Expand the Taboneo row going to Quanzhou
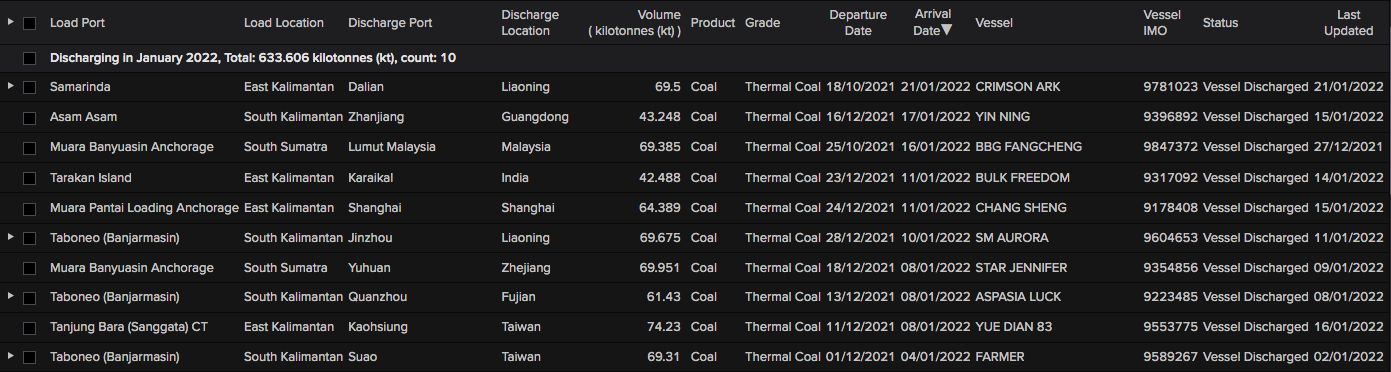1391x372 pixels. tap(10, 297)
